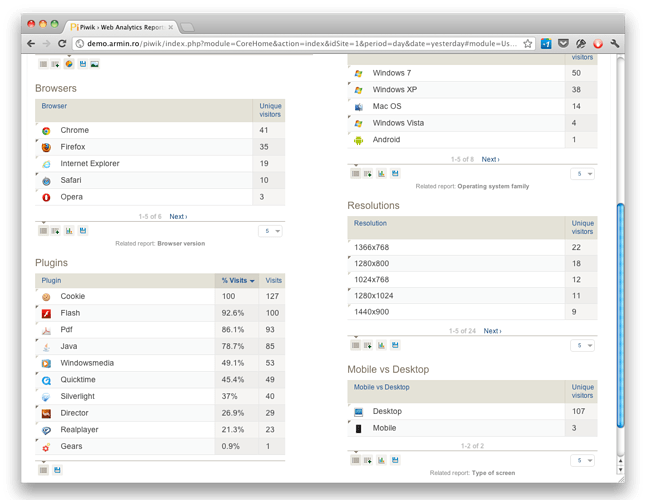
Task: Select the Flash plugin row
Action: (x=160, y=313)
